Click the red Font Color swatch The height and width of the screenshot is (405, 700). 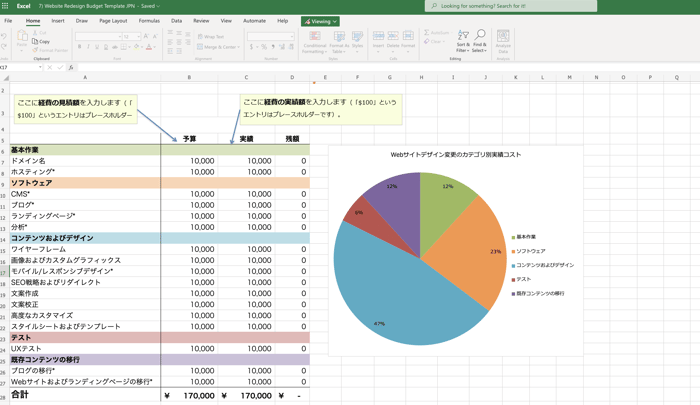149,46
